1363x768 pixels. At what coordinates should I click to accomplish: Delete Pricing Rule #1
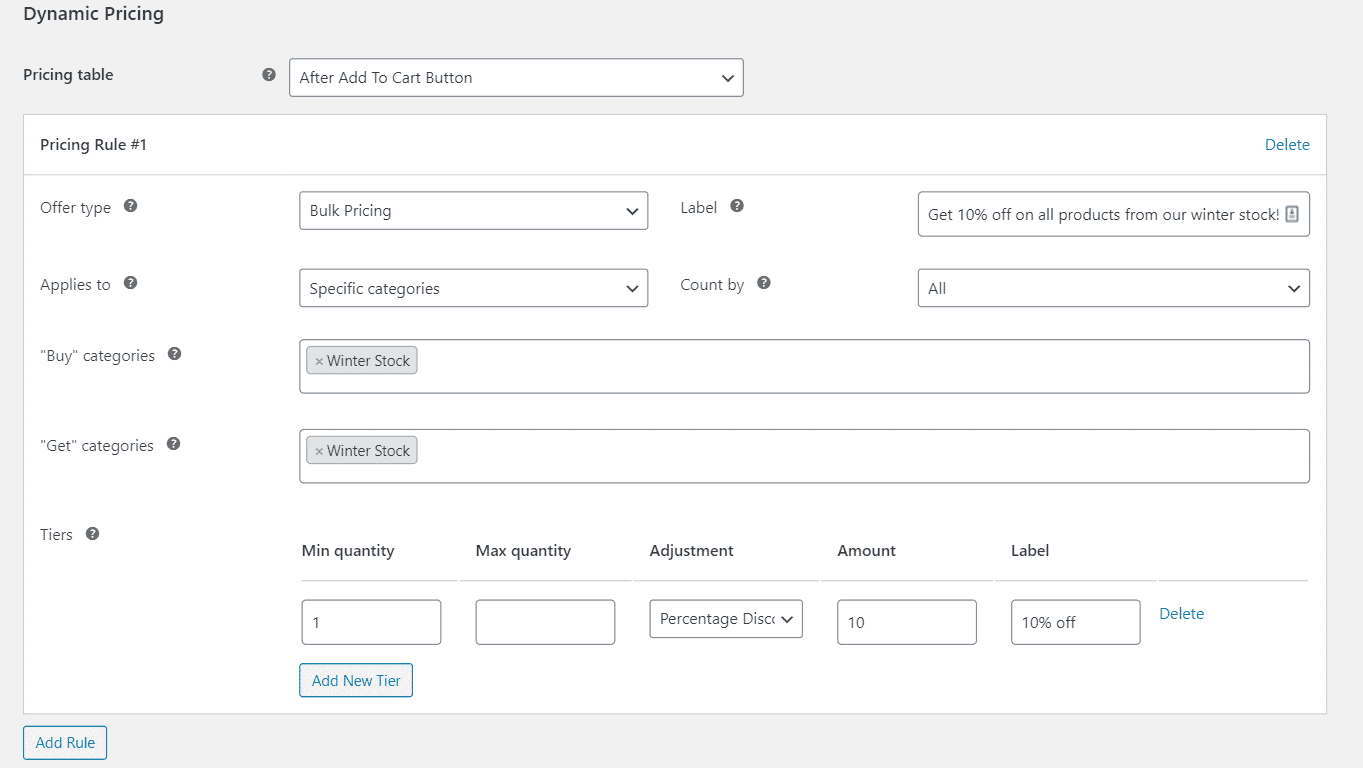point(1287,145)
